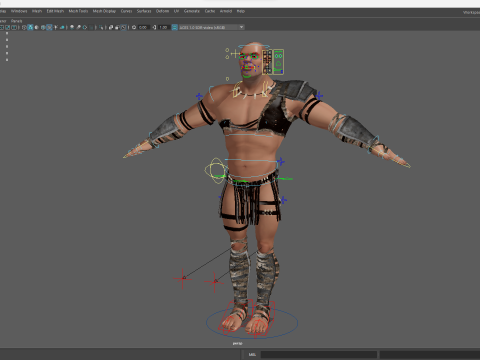Select the head halo curve control

(255, 46)
